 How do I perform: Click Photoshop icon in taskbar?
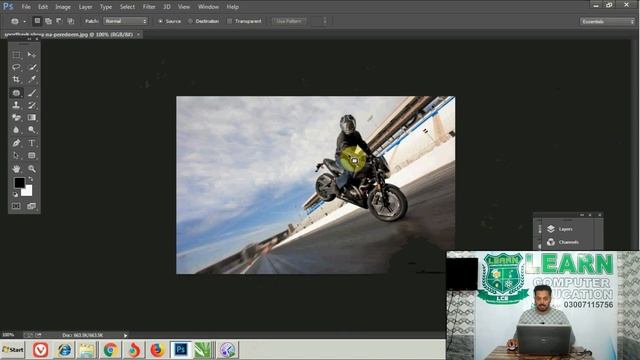pos(180,350)
